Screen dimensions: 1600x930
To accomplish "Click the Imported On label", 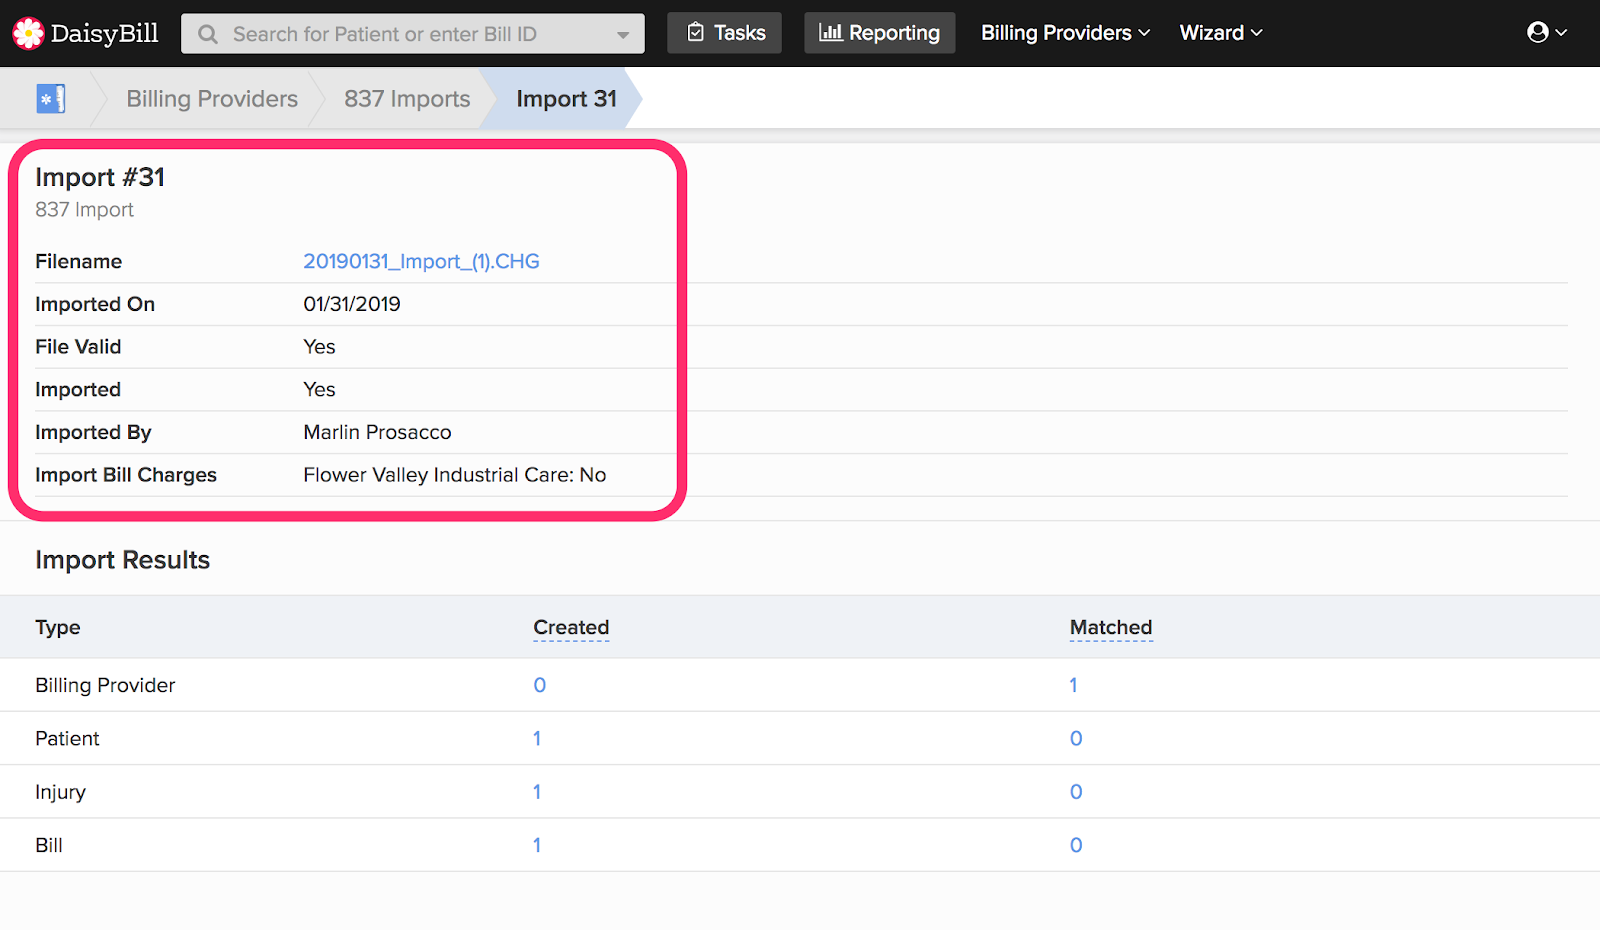I will click(x=95, y=304).
